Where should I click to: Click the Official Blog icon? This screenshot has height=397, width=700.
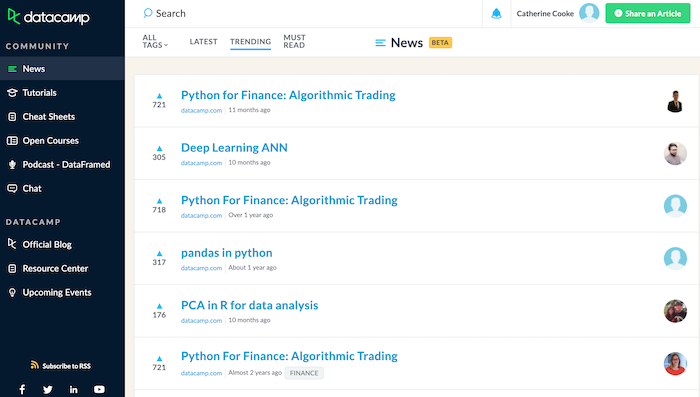tap(12, 243)
